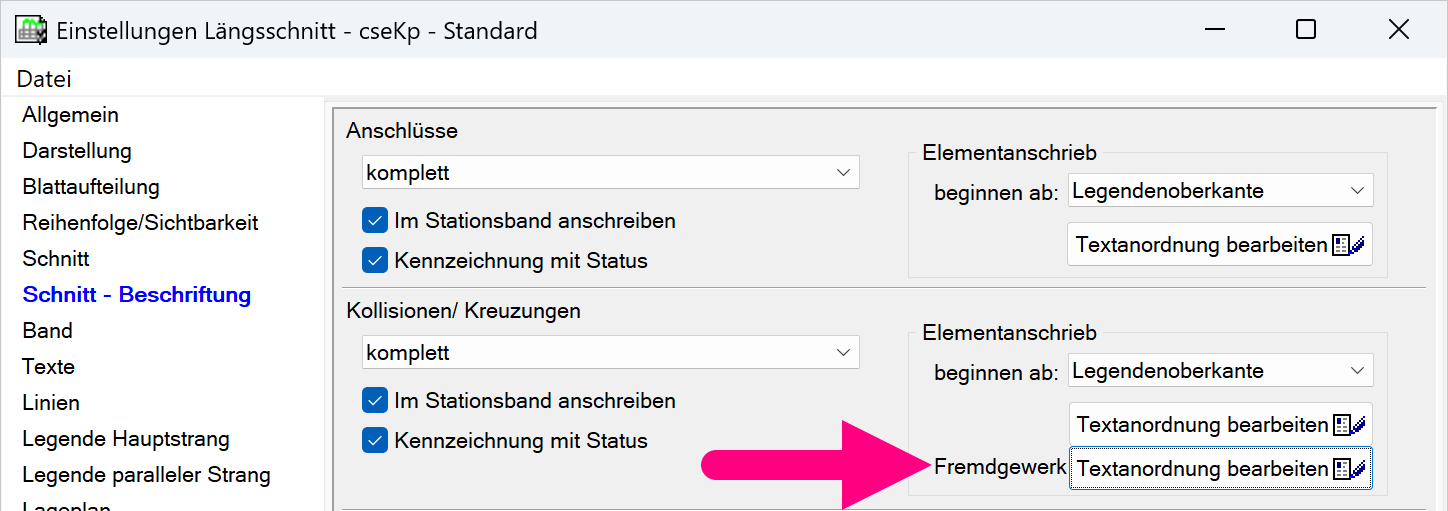1448x511 pixels.
Task: Open the Datei menu
Action: 44,79
